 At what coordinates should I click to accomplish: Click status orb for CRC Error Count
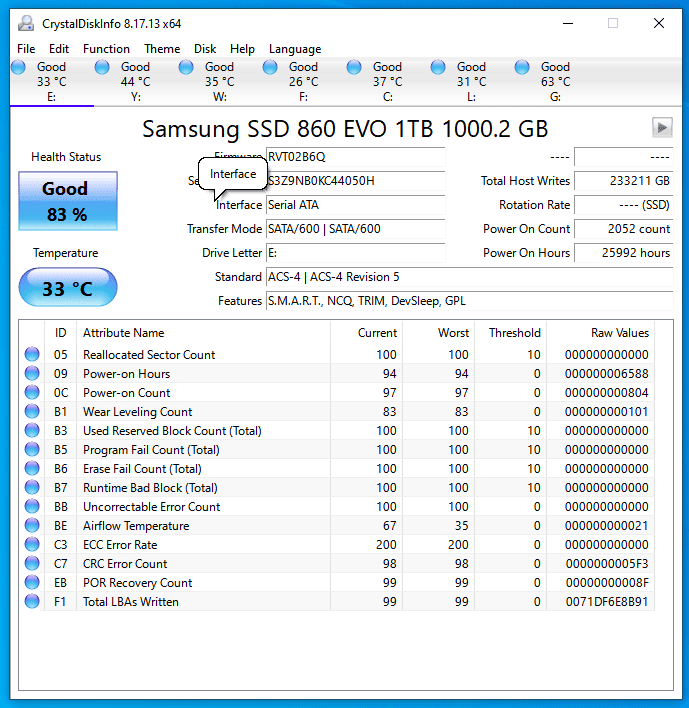tap(32, 563)
